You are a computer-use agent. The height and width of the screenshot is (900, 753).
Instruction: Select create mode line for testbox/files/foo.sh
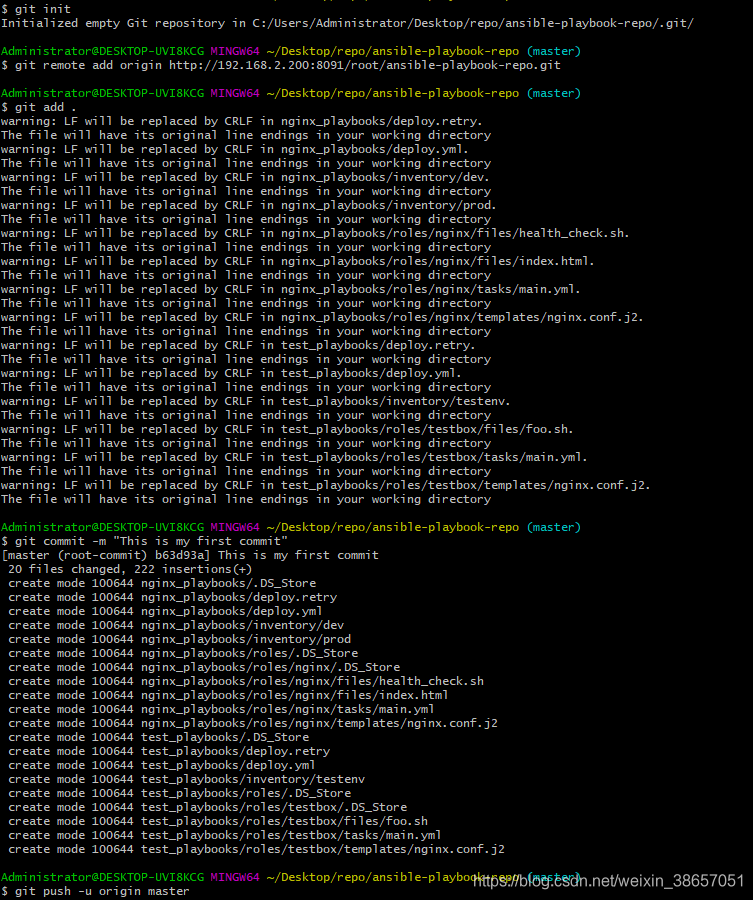[218, 821]
